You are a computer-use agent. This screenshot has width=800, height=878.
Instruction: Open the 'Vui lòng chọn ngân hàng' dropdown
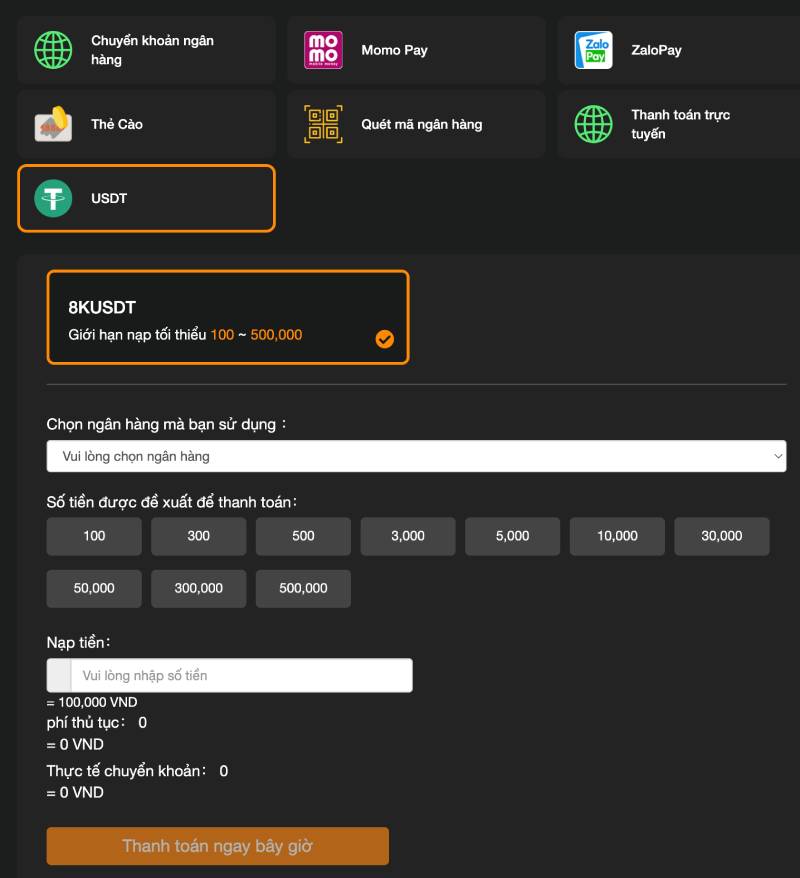(416, 456)
